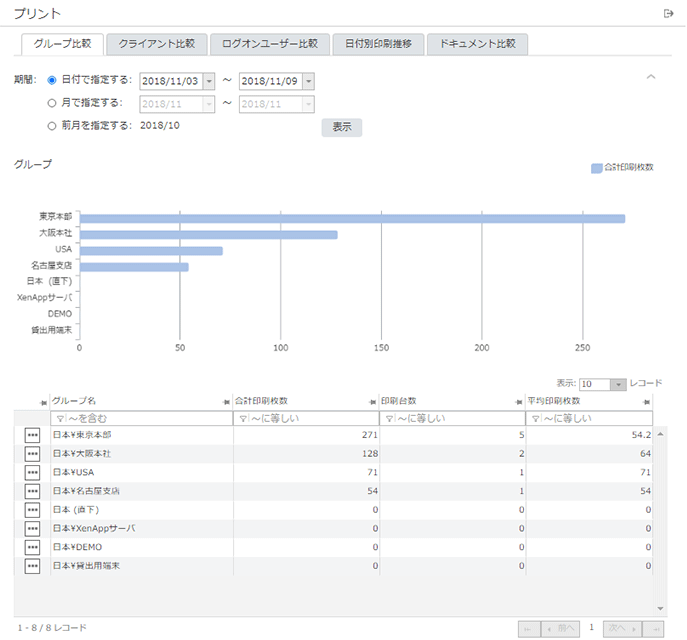
Task: Open row menu for 日本¥大阪本社
Action: [x=33, y=455]
